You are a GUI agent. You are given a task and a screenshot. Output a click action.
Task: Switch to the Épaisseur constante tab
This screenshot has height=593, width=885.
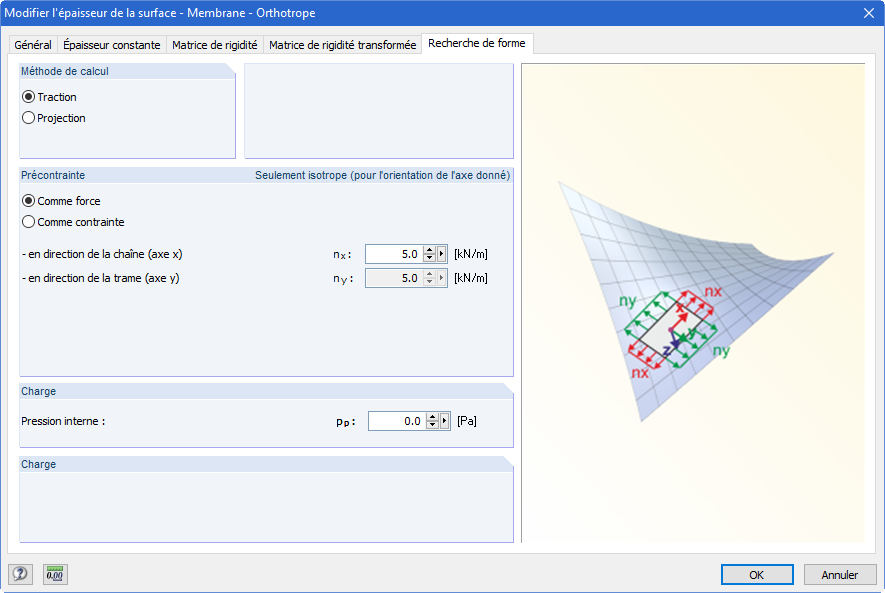tap(112, 45)
